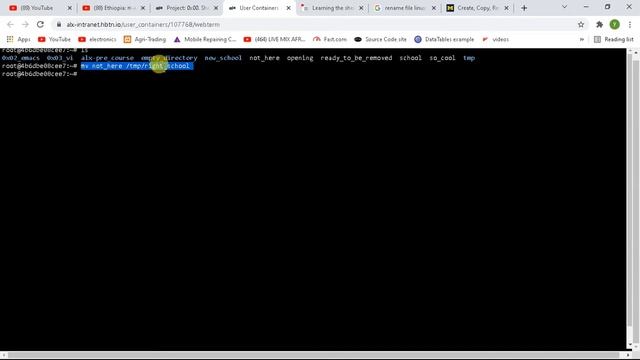Close the rename file linux tab
The image size is (640, 360).
(433, 8)
